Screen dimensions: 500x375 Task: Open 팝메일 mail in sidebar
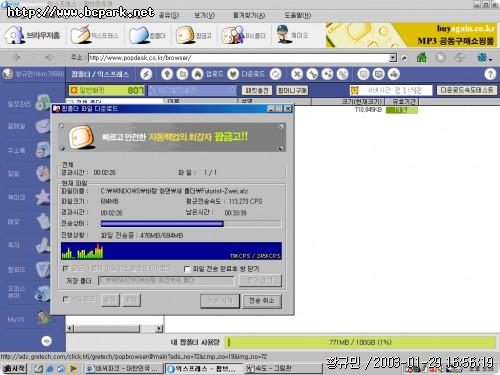pyautogui.click(x=28, y=126)
